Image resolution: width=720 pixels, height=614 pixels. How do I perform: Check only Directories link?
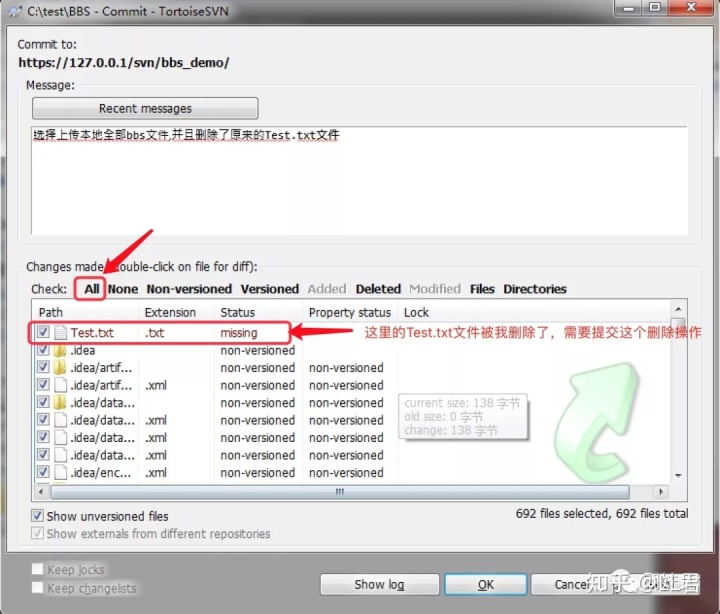click(535, 289)
